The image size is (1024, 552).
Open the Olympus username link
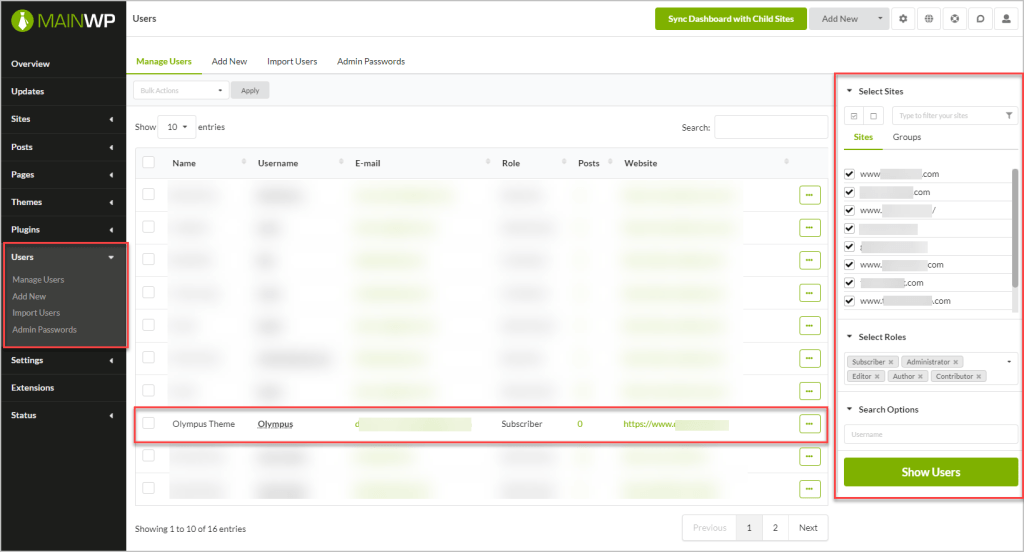[x=276, y=424]
